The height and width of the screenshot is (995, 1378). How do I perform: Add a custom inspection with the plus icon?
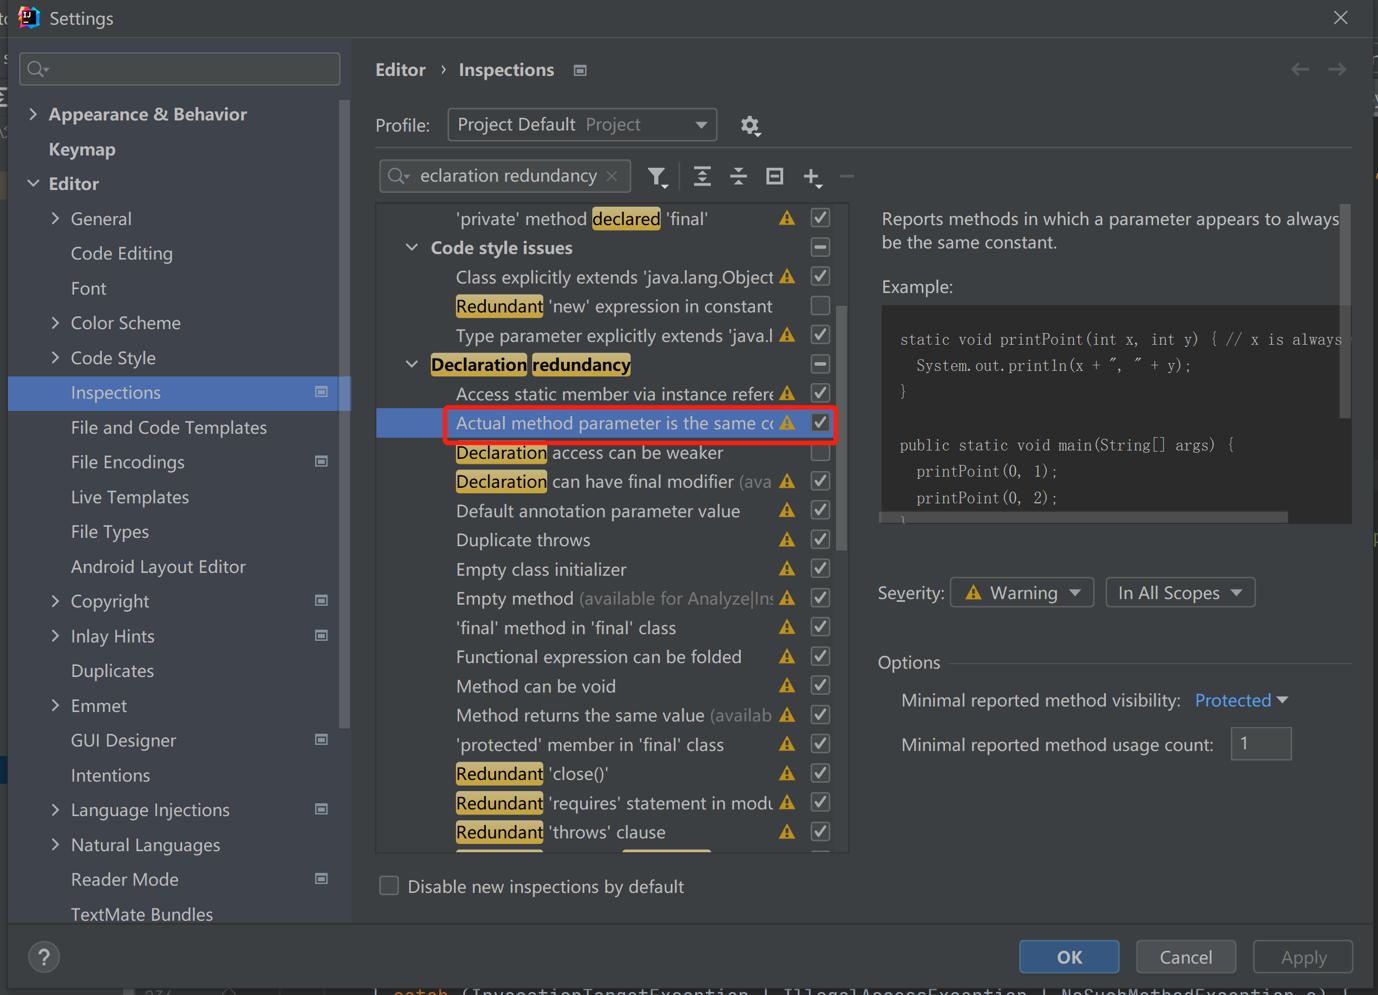(x=812, y=176)
